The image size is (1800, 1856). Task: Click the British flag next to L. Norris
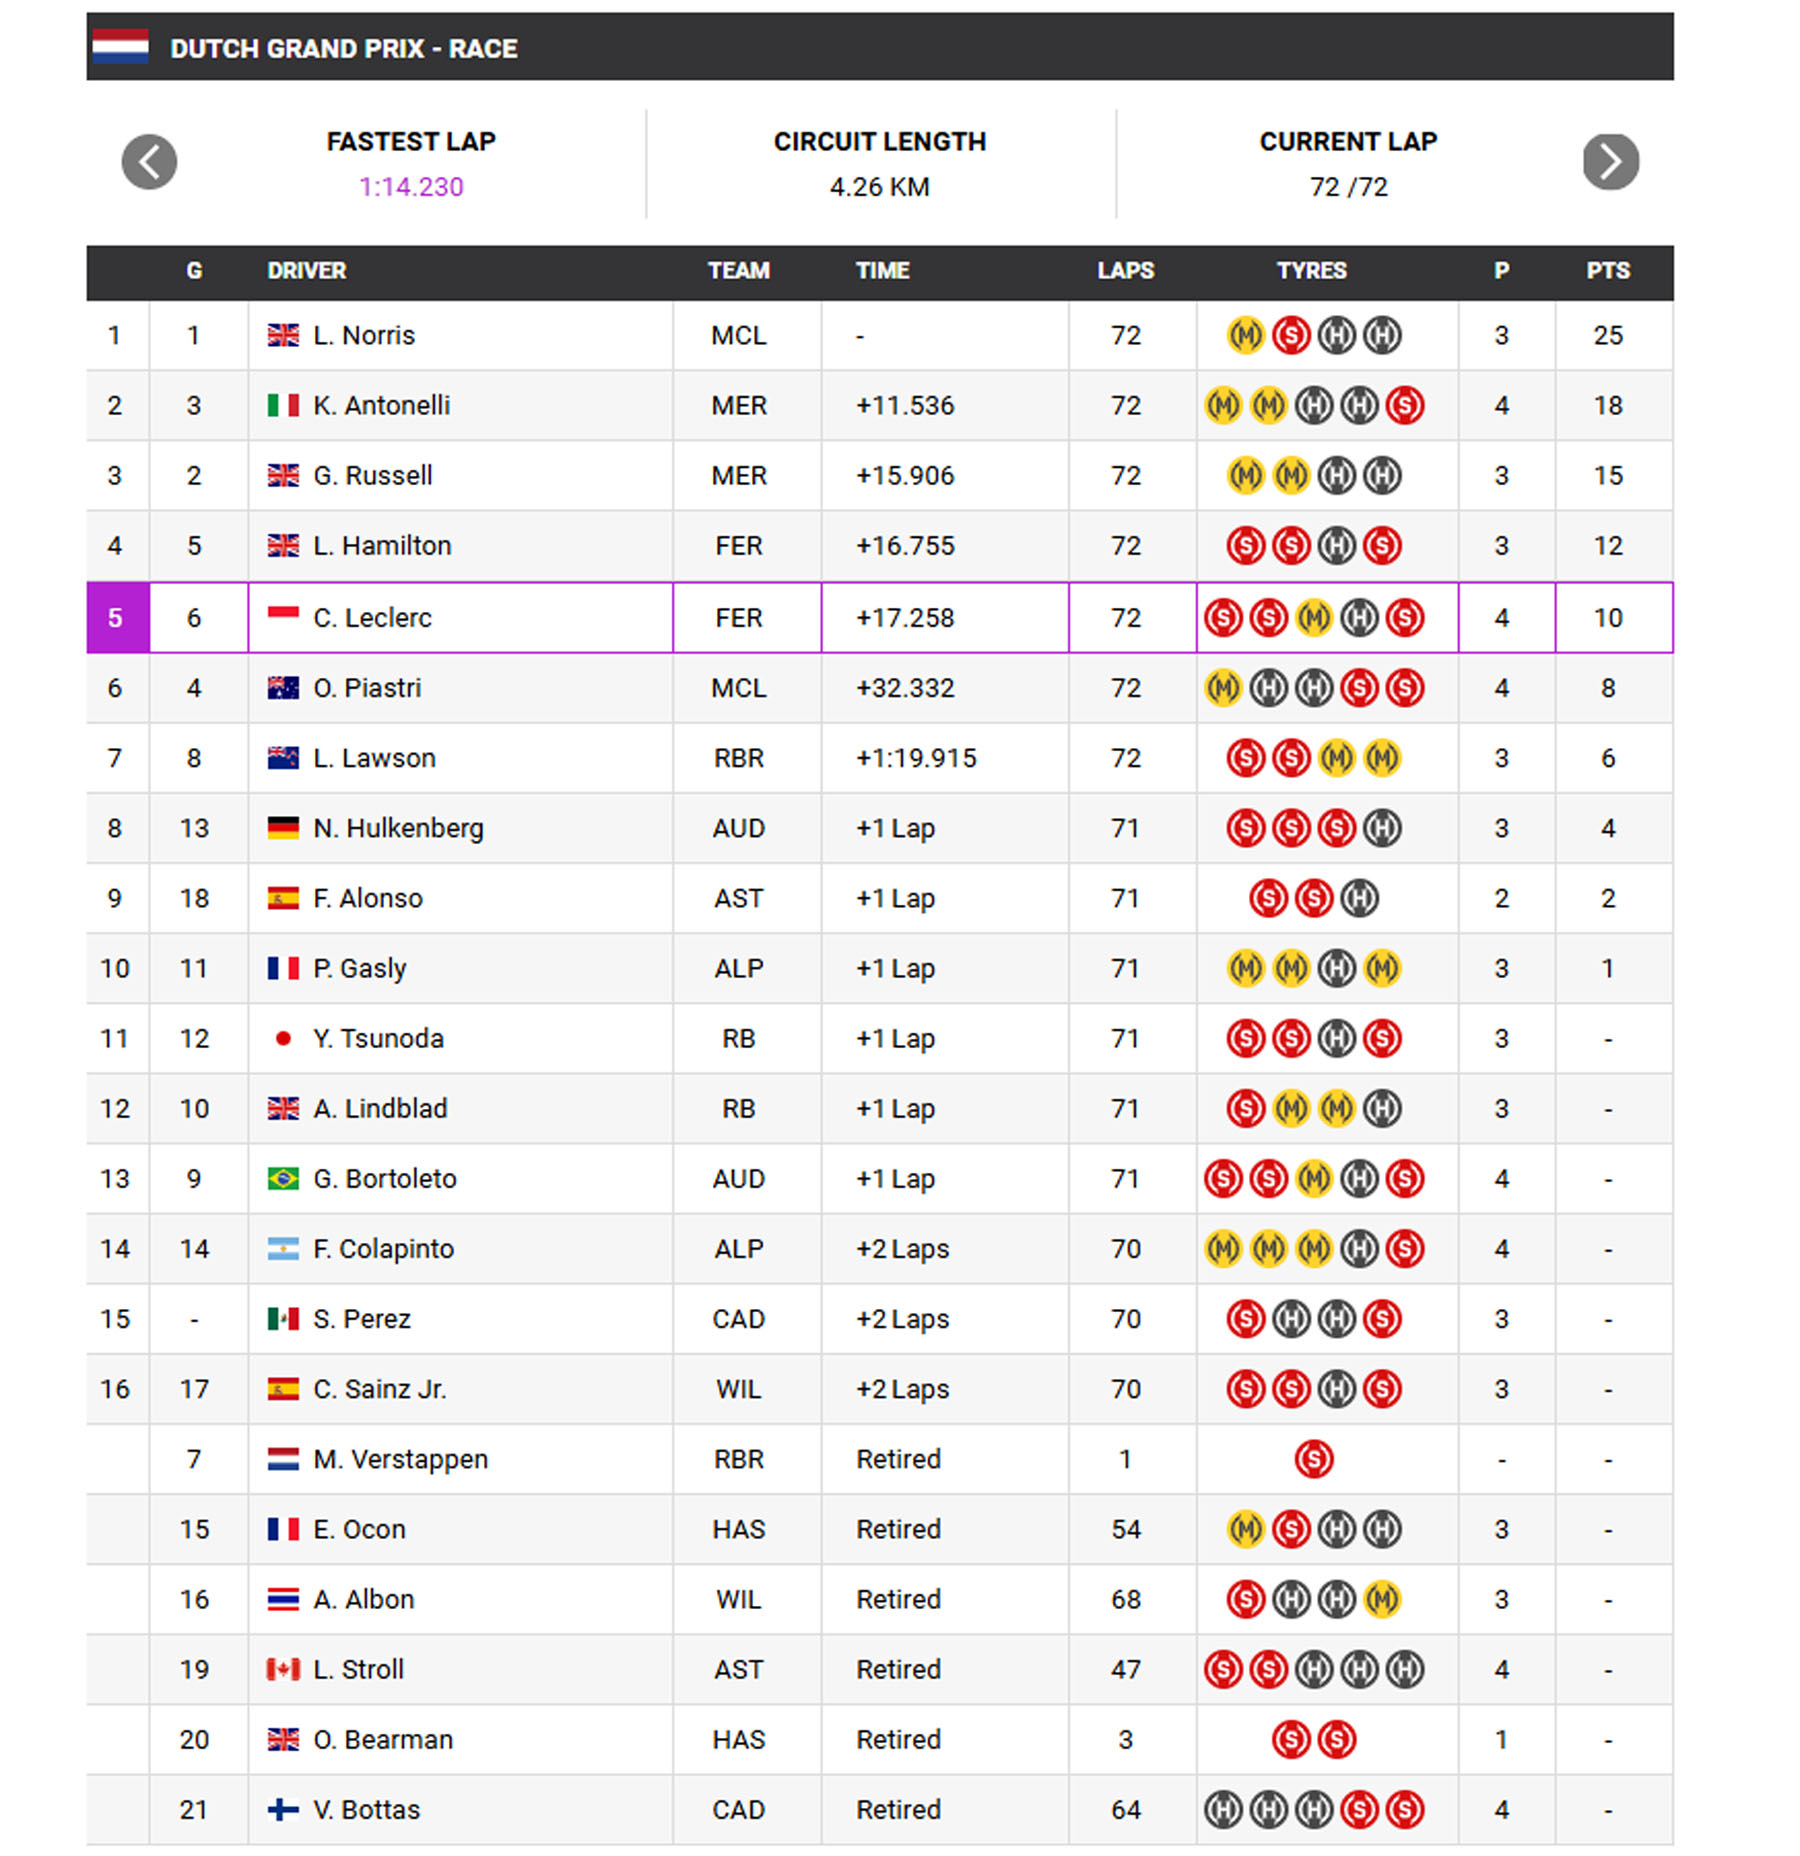coord(283,335)
